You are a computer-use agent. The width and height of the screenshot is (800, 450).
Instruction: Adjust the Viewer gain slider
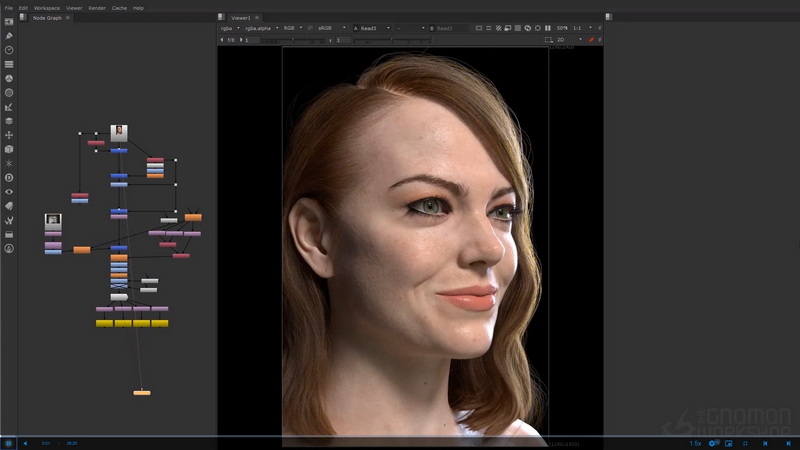[293, 40]
